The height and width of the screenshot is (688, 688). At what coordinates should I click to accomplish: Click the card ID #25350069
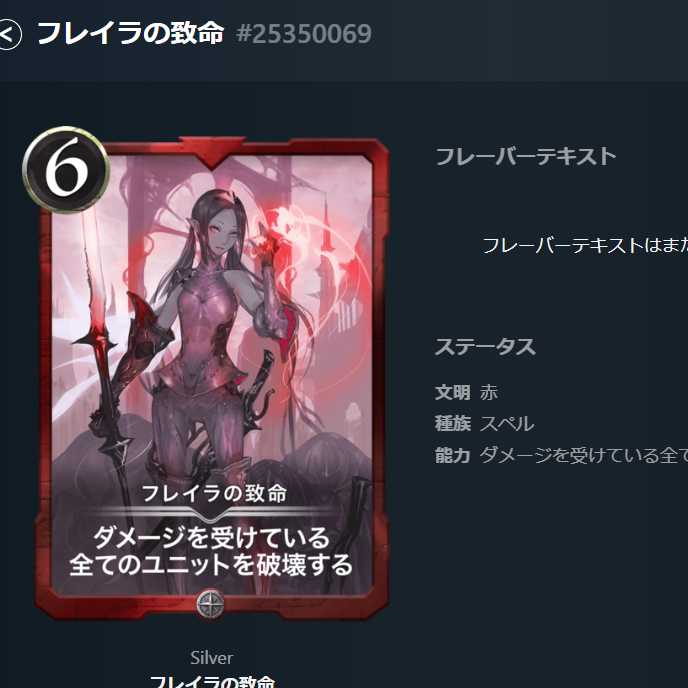[304, 34]
